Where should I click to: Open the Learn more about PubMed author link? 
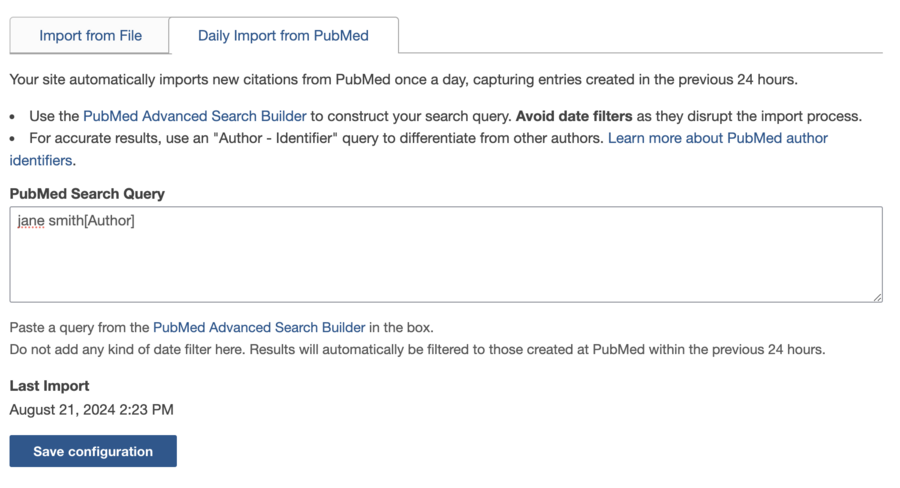(717, 138)
